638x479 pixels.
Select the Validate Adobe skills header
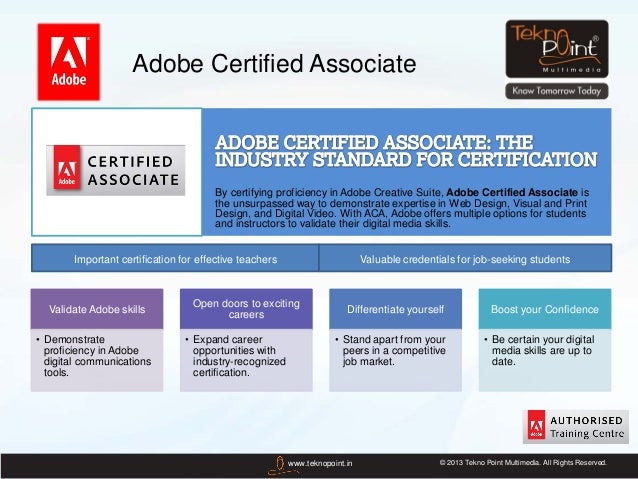pyautogui.click(x=97, y=309)
